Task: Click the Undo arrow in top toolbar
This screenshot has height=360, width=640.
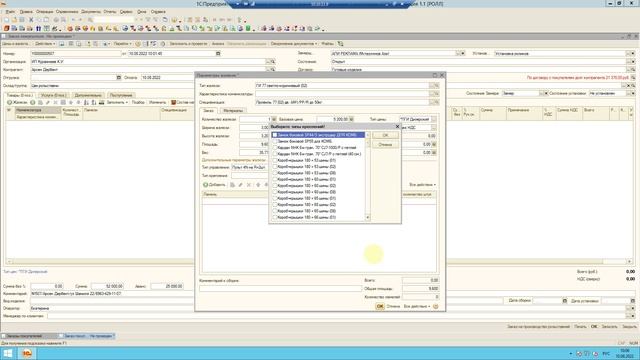Action: click(73, 20)
